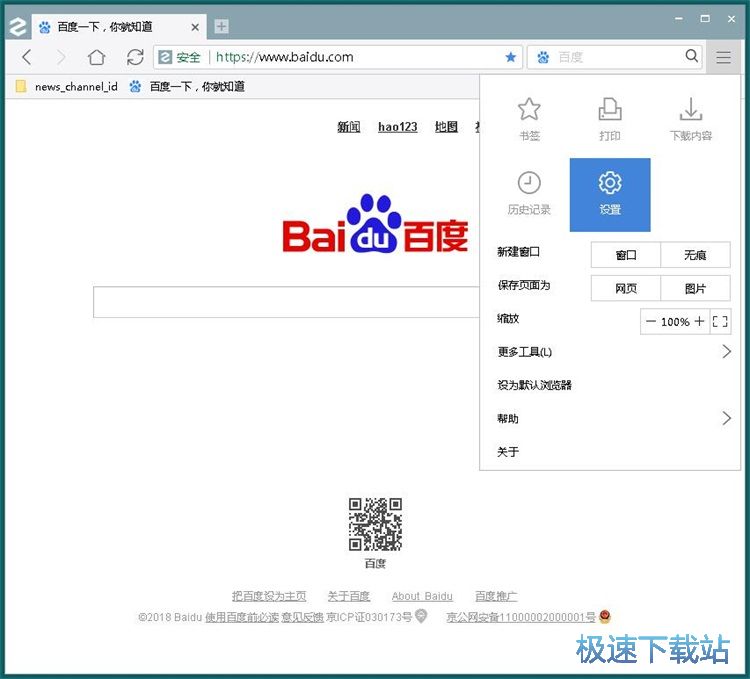Click the fullscreen brackets icon
Image resolution: width=750 pixels, height=679 pixels.
tap(720, 321)
